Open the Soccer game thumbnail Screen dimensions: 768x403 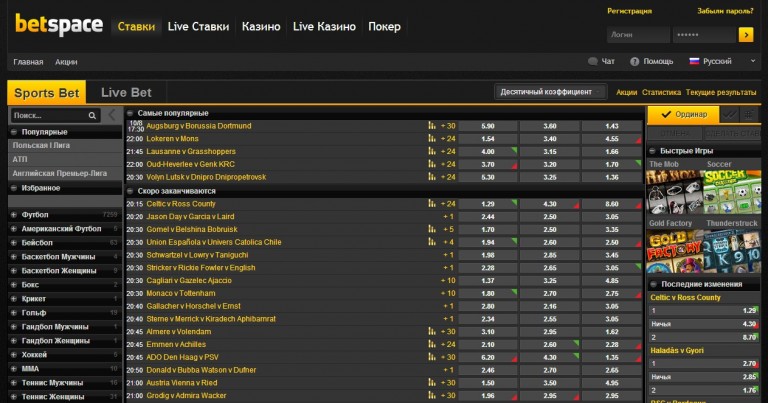click(x=732, y=191)
